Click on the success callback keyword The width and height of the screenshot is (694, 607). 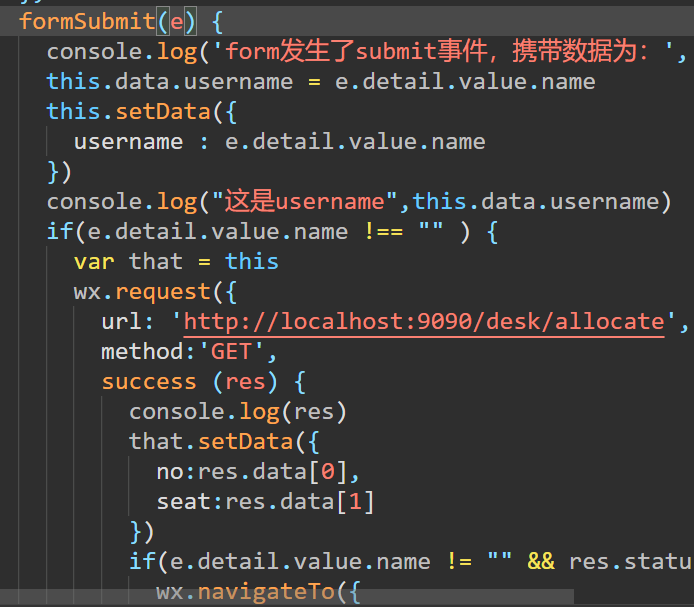(149, 382)
